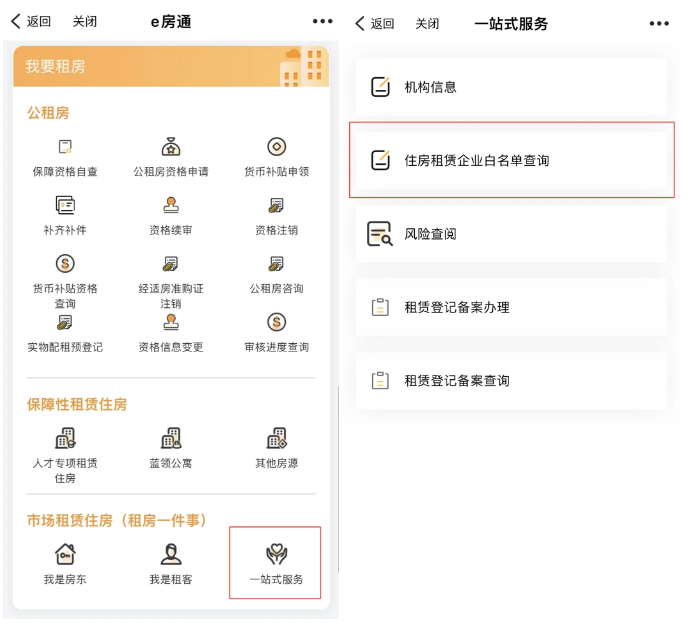This screenshot has width=686, height=639.
Task: Open 人才专项租赁住房 icon
Action: (65, 439)
